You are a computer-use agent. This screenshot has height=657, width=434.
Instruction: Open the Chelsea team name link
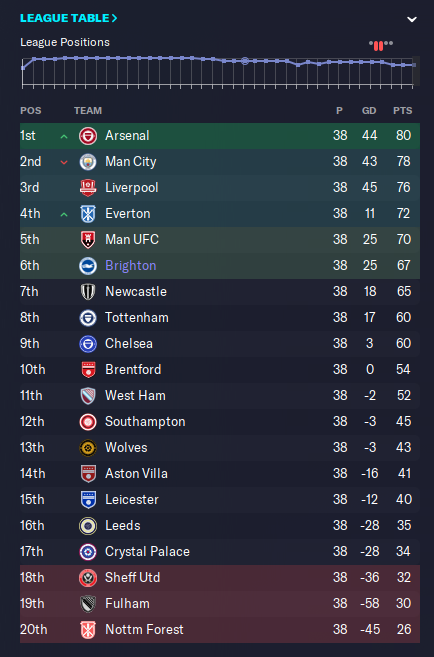(x=129, y=344)
